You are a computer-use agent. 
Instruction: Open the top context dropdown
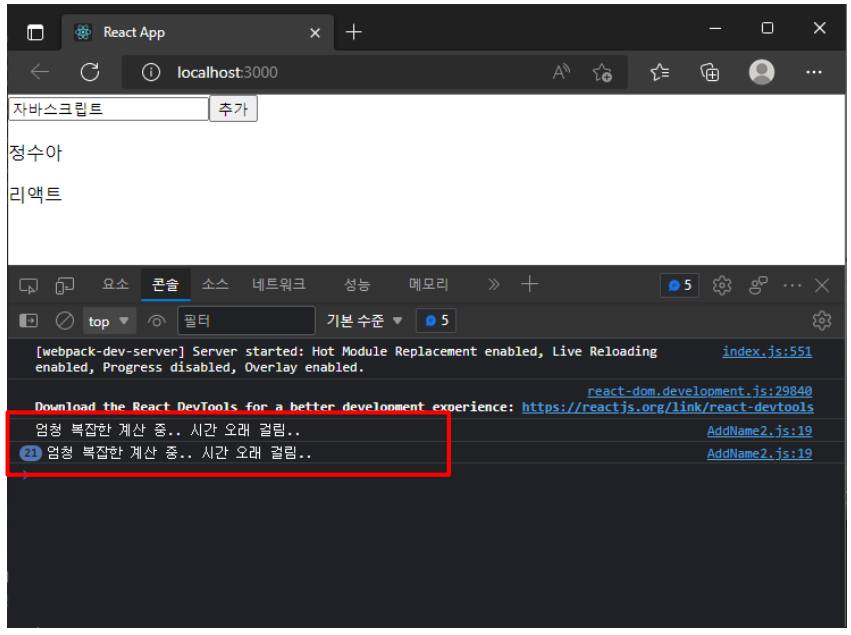pos(109,321)
